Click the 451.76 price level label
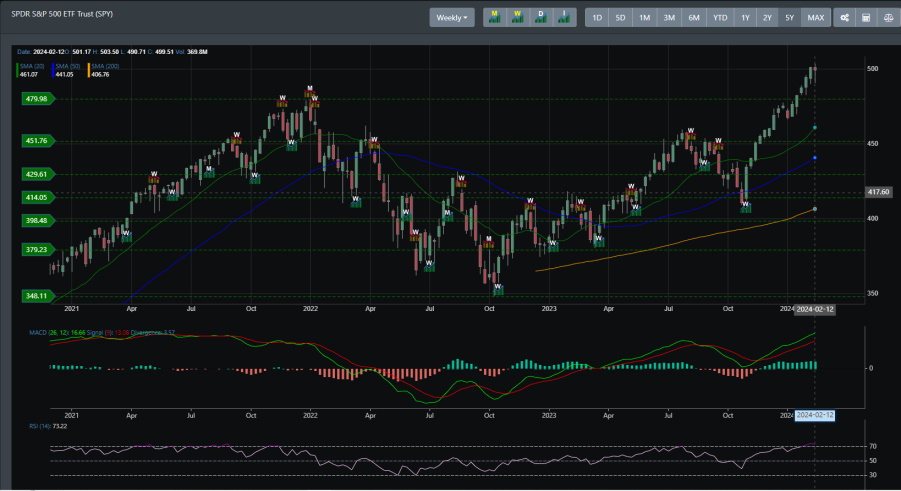The height and width of the screenshot is (491, 901). pyautogui.click(x=37, y=140)
